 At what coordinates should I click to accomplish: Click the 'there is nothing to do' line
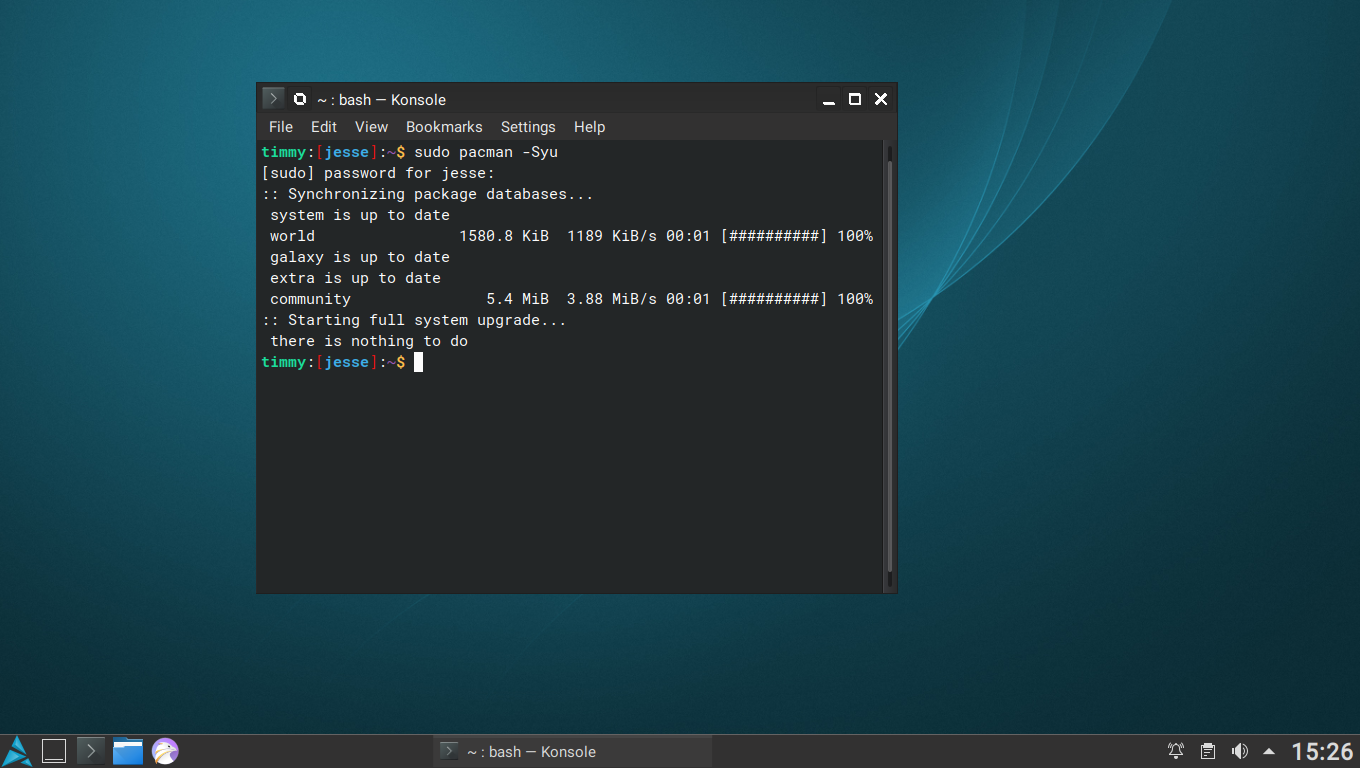point(369,341)
